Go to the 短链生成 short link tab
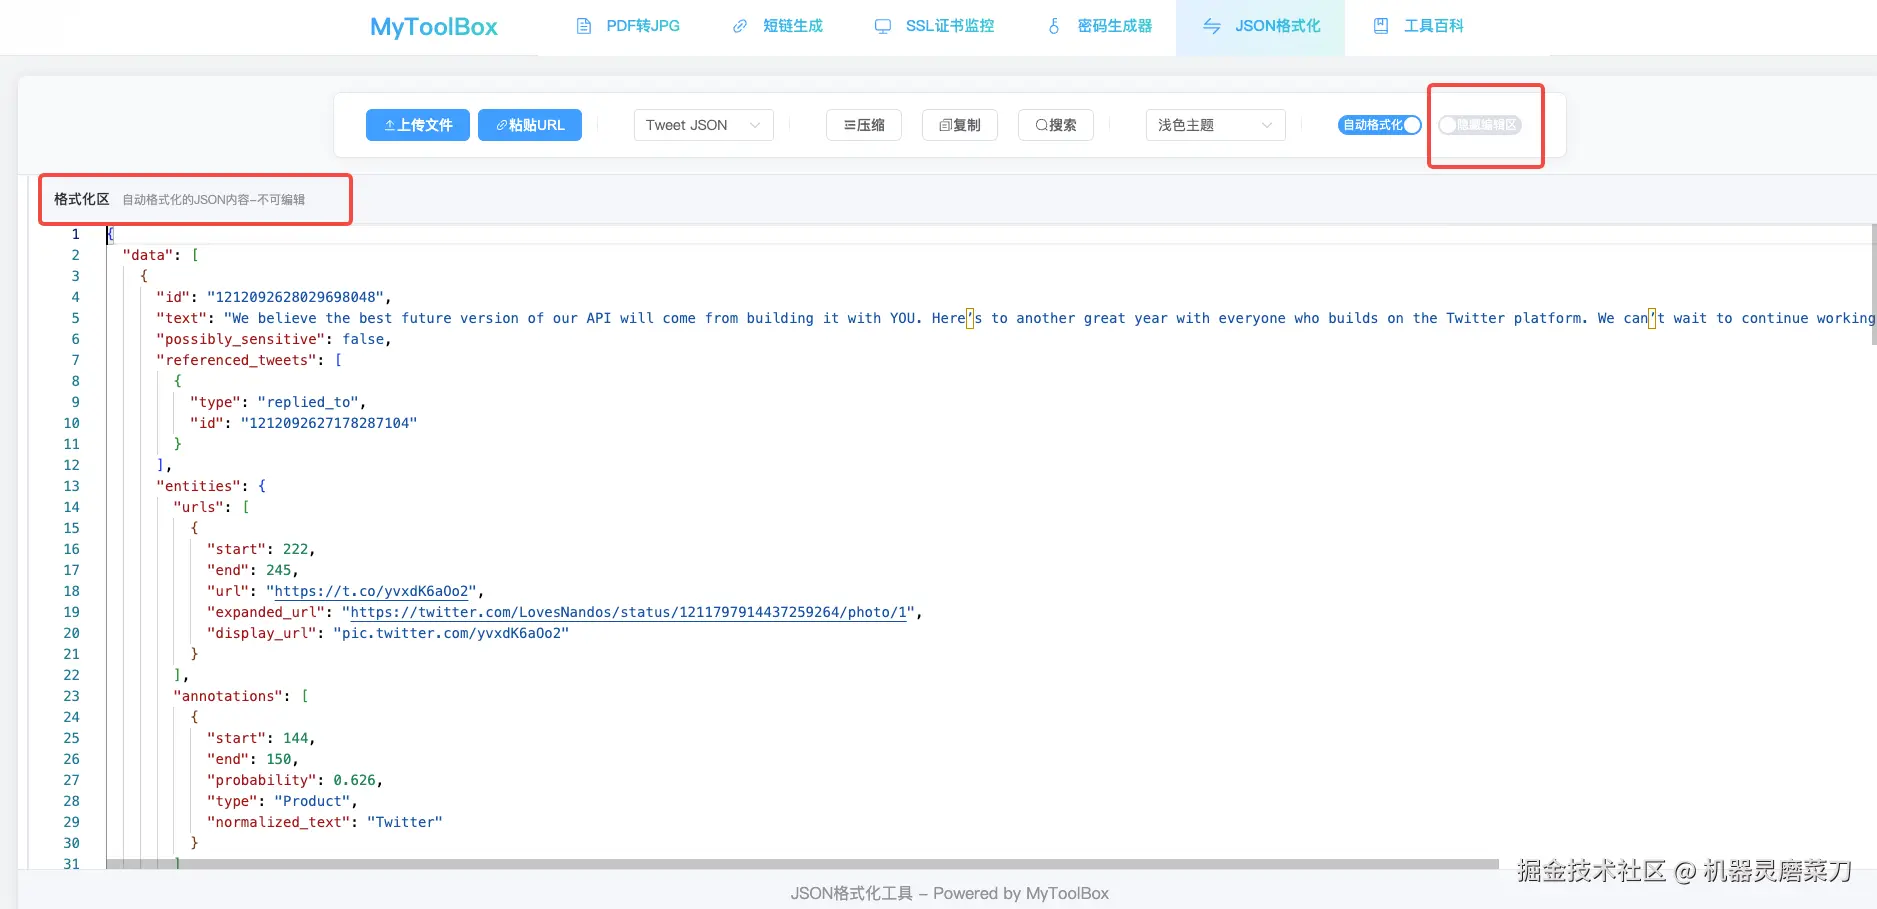 [778, 26]
